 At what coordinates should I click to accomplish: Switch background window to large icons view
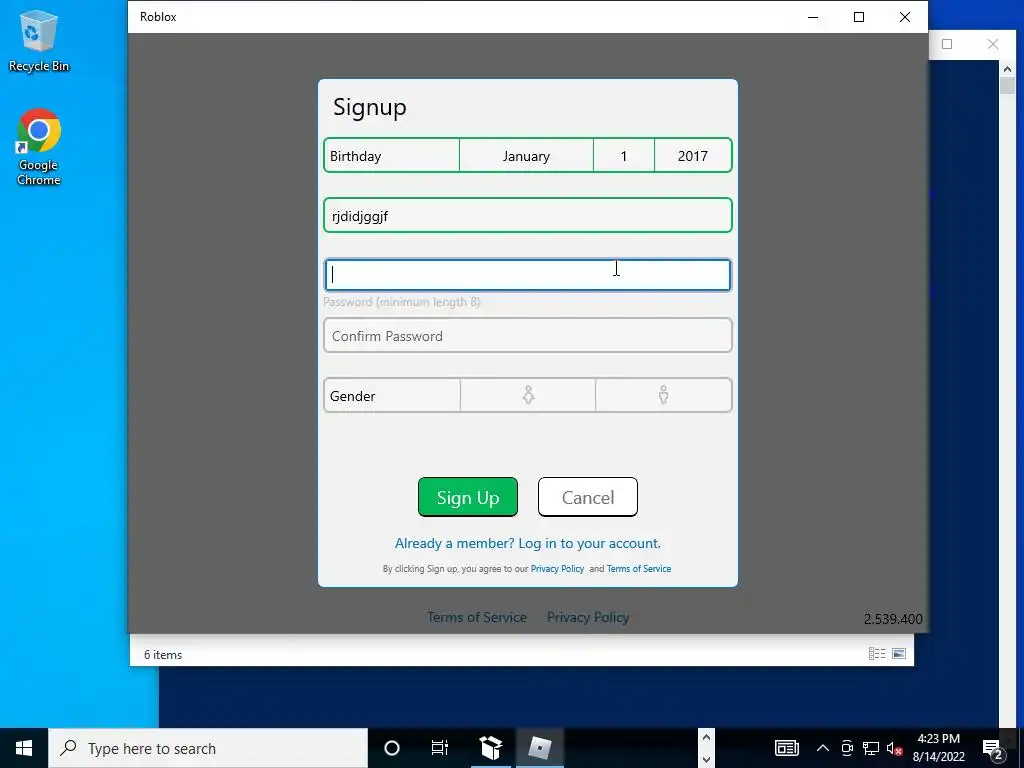click(899, 654)
